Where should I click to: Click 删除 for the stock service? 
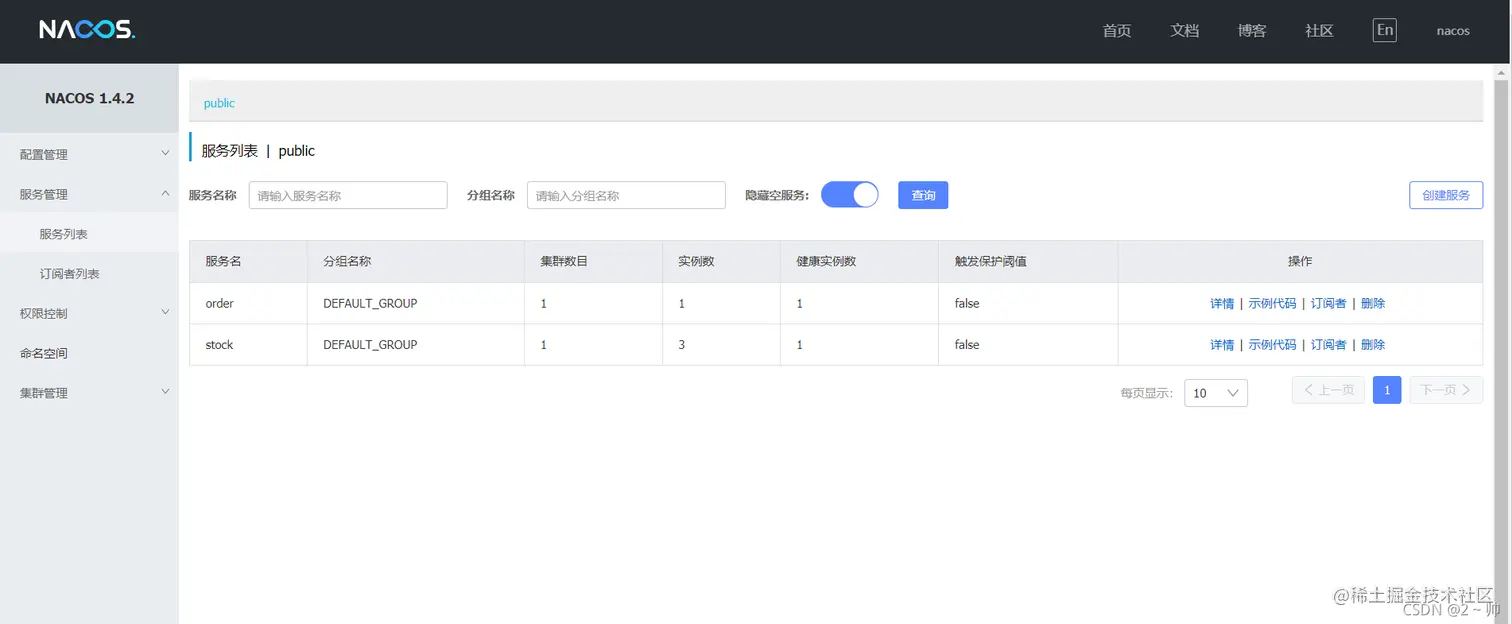(1373, 344)
